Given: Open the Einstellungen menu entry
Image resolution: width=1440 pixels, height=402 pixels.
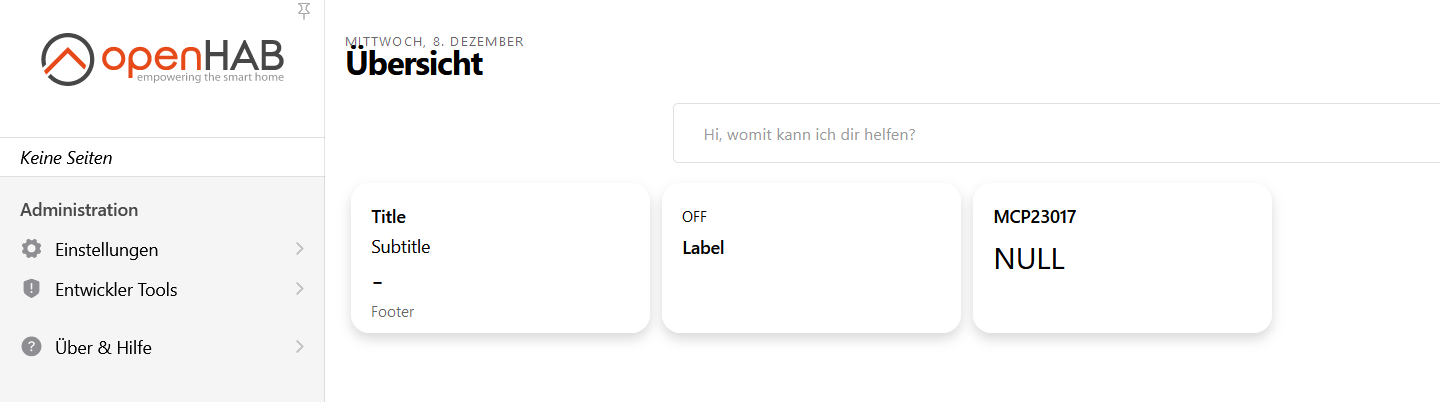Looking at the screenshot, I should tap(106, 249).
